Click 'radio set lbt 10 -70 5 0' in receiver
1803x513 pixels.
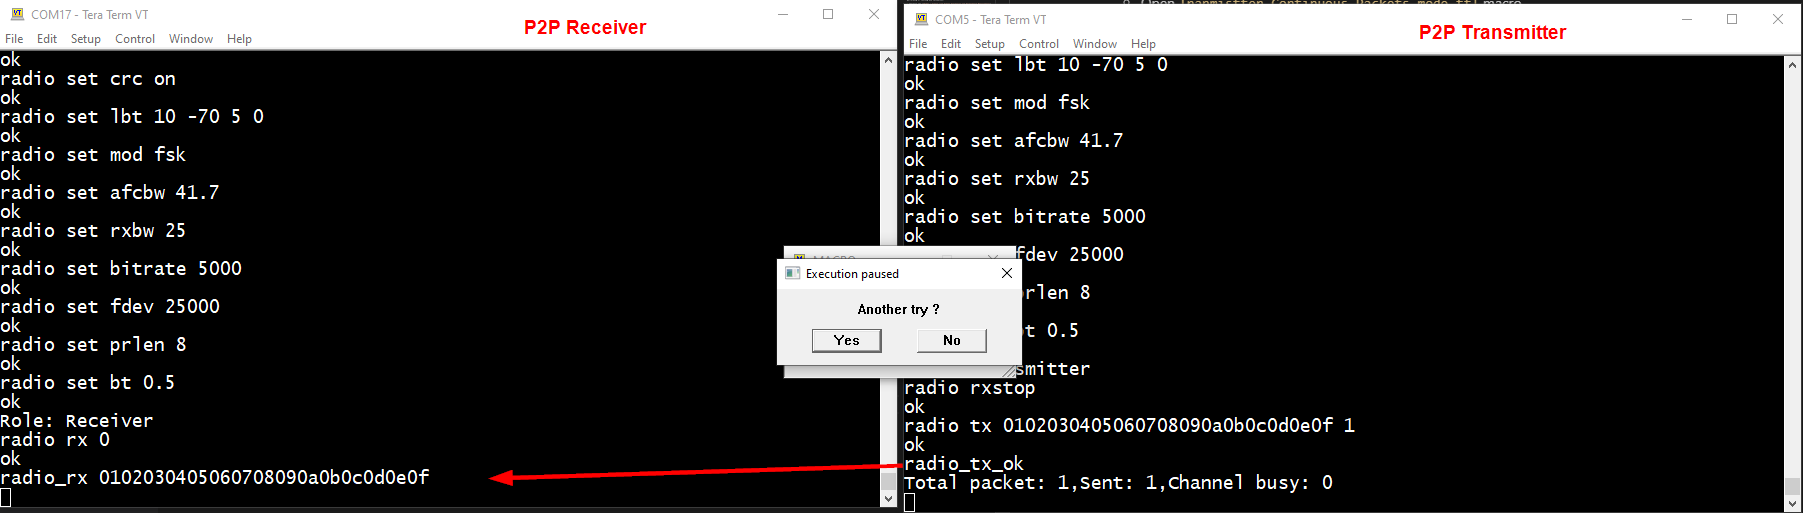(x=132, y=117)
